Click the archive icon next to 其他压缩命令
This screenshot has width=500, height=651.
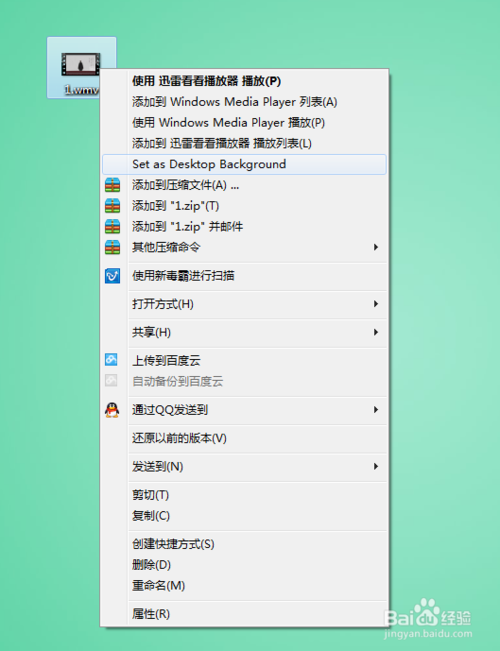(112, 247)
